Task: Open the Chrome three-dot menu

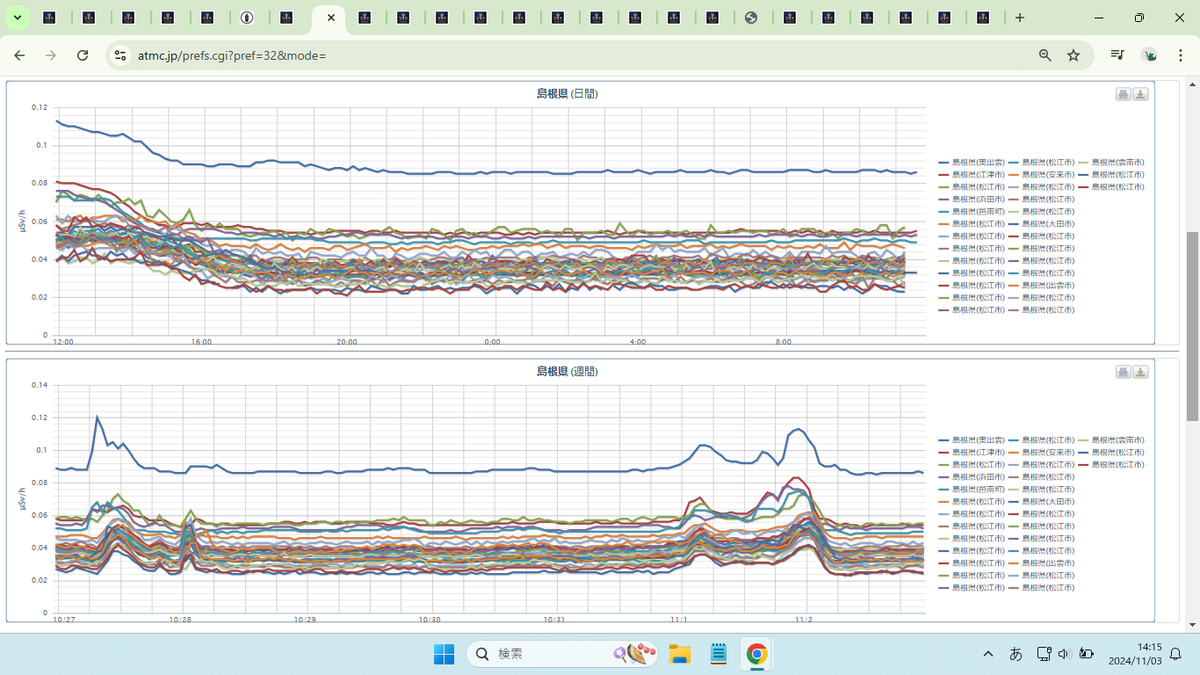Action: pos(1181,55)
